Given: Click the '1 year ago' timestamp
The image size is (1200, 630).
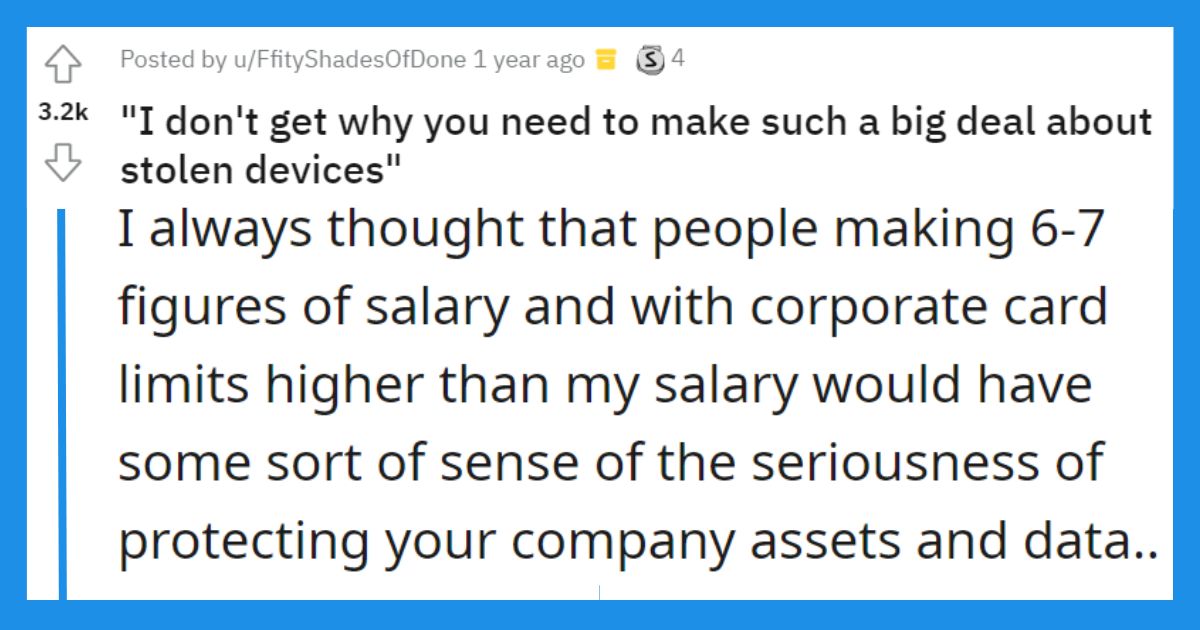Looking at the screenshot, I should 529,60.
